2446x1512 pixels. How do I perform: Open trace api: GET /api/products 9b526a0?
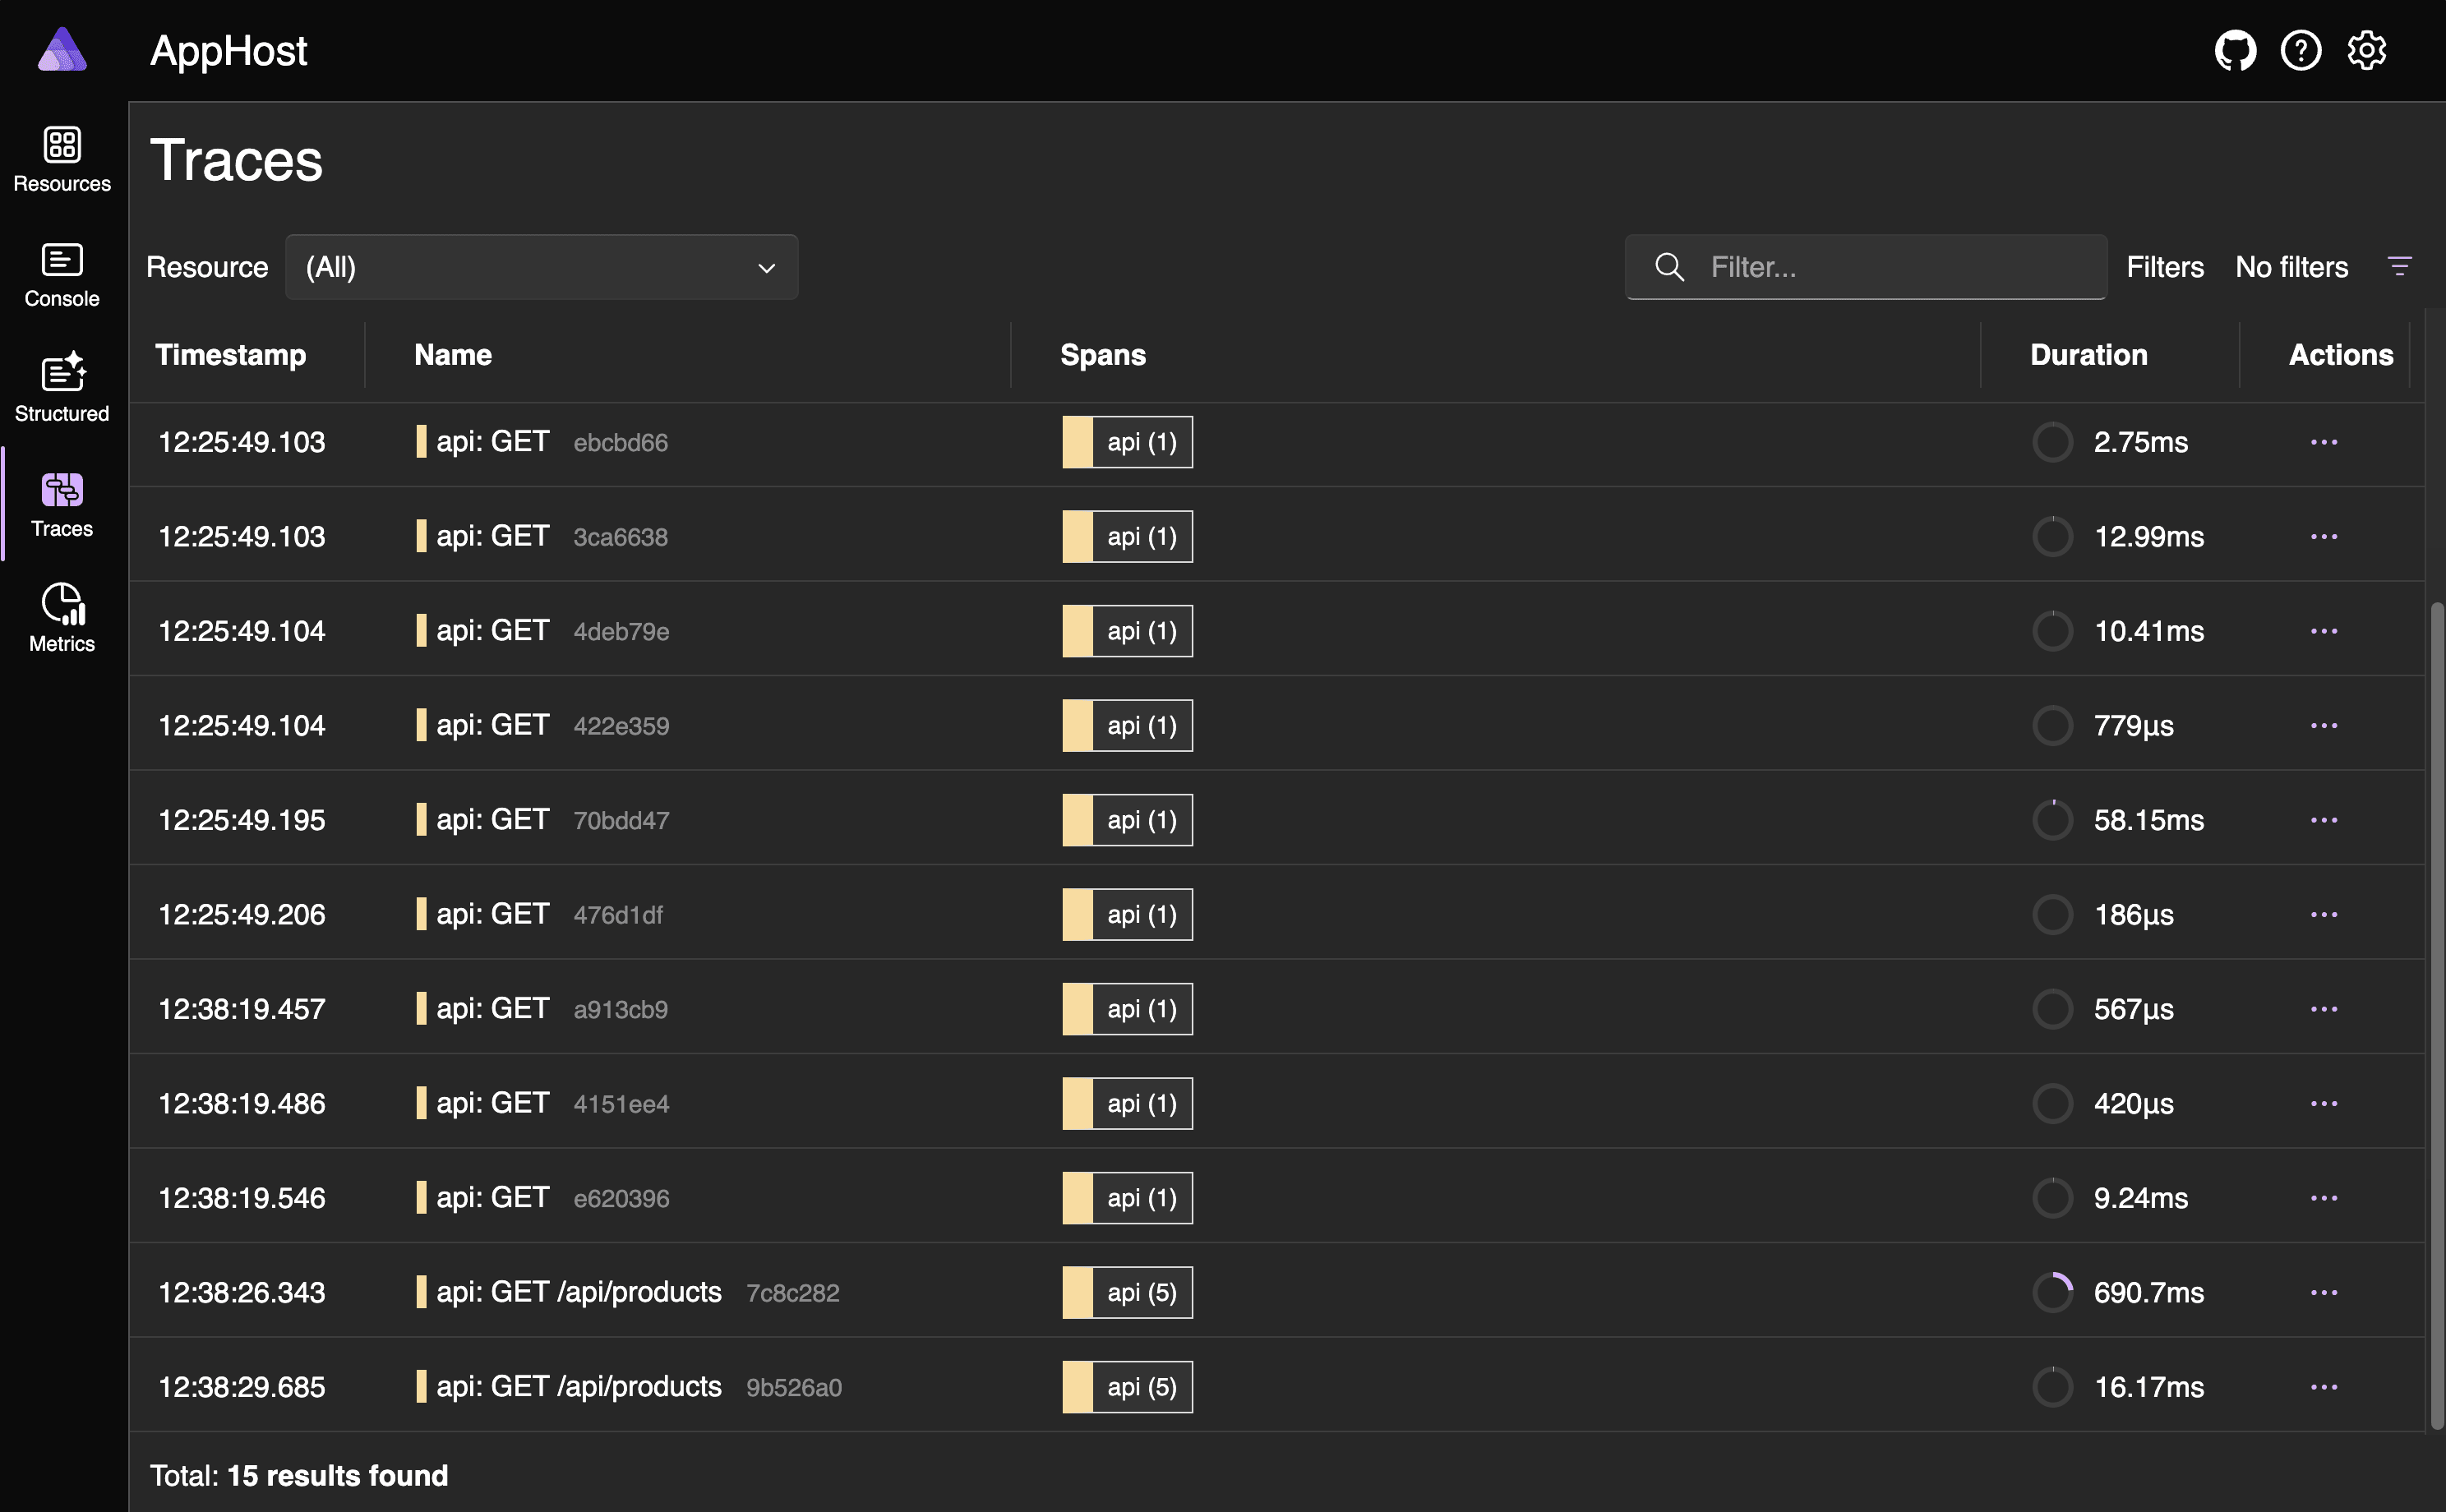pyautogui.click(x=578, y=1387)
